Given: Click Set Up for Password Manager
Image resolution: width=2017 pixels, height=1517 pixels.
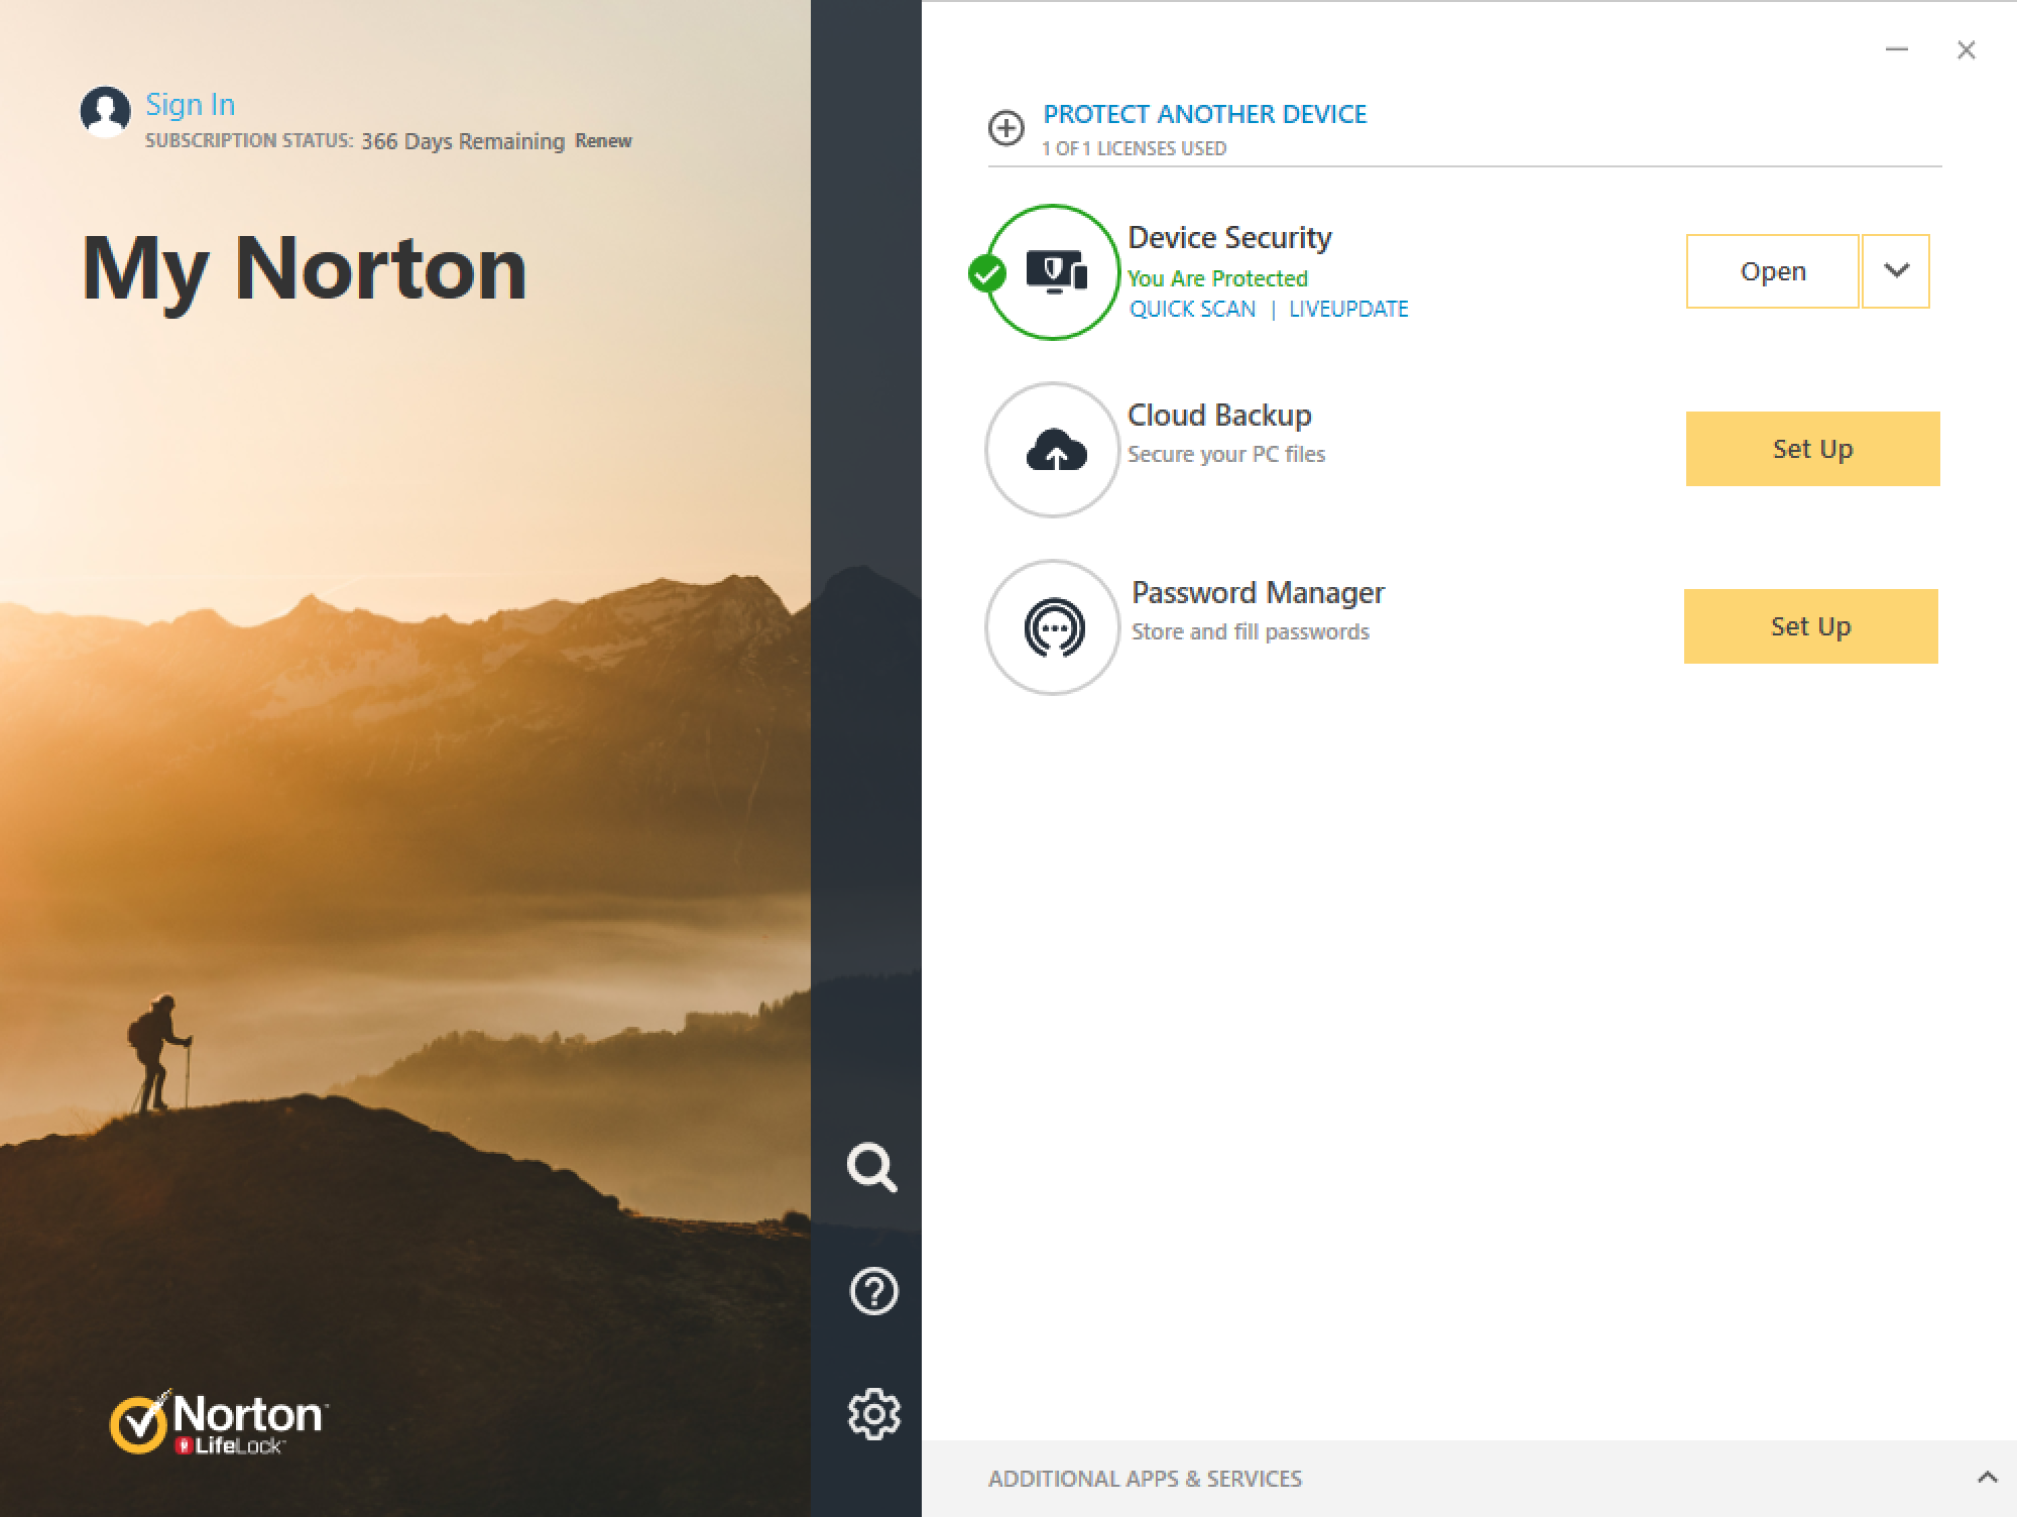Looking at the screenshot, I should 1811,626.
